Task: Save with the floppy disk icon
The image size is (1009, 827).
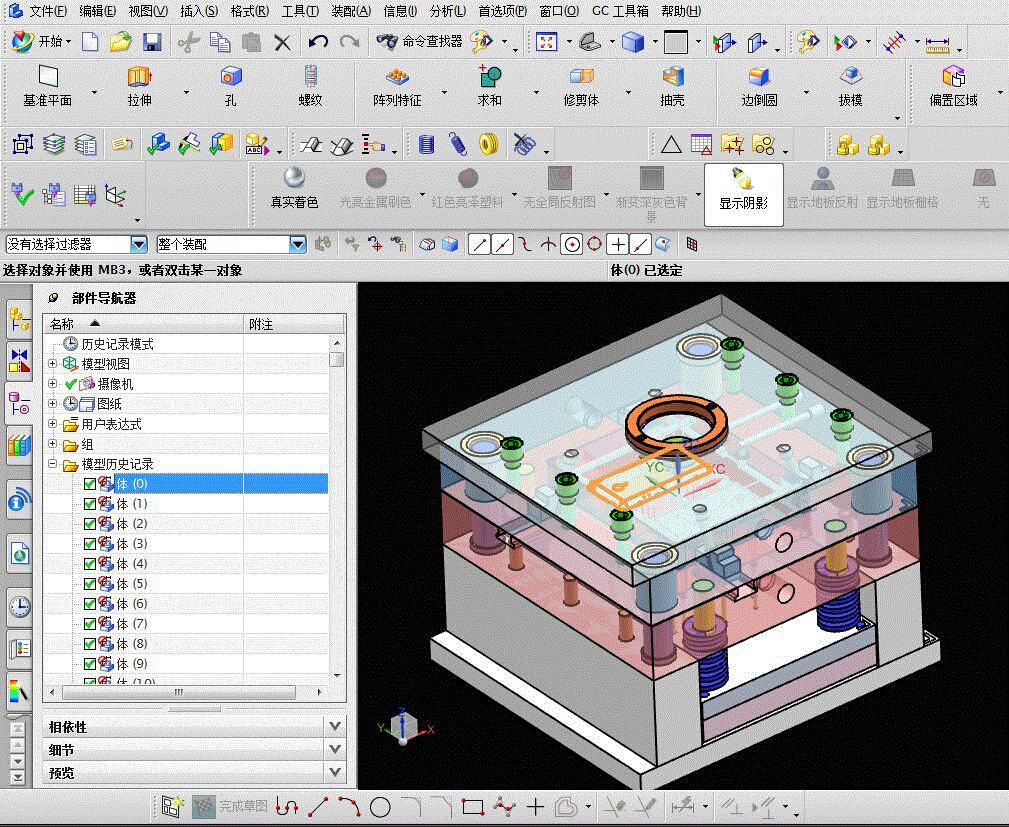Action: [152, 42]
